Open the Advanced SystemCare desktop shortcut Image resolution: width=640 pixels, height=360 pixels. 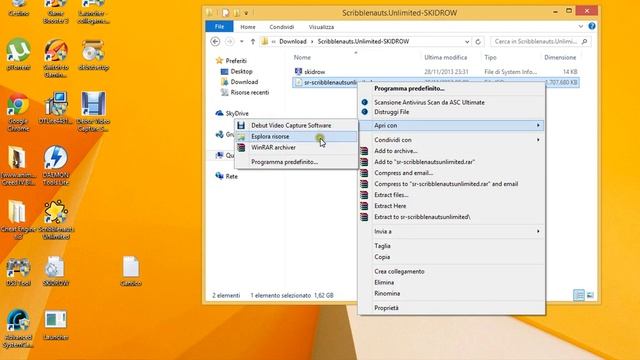tap(18, 329)
